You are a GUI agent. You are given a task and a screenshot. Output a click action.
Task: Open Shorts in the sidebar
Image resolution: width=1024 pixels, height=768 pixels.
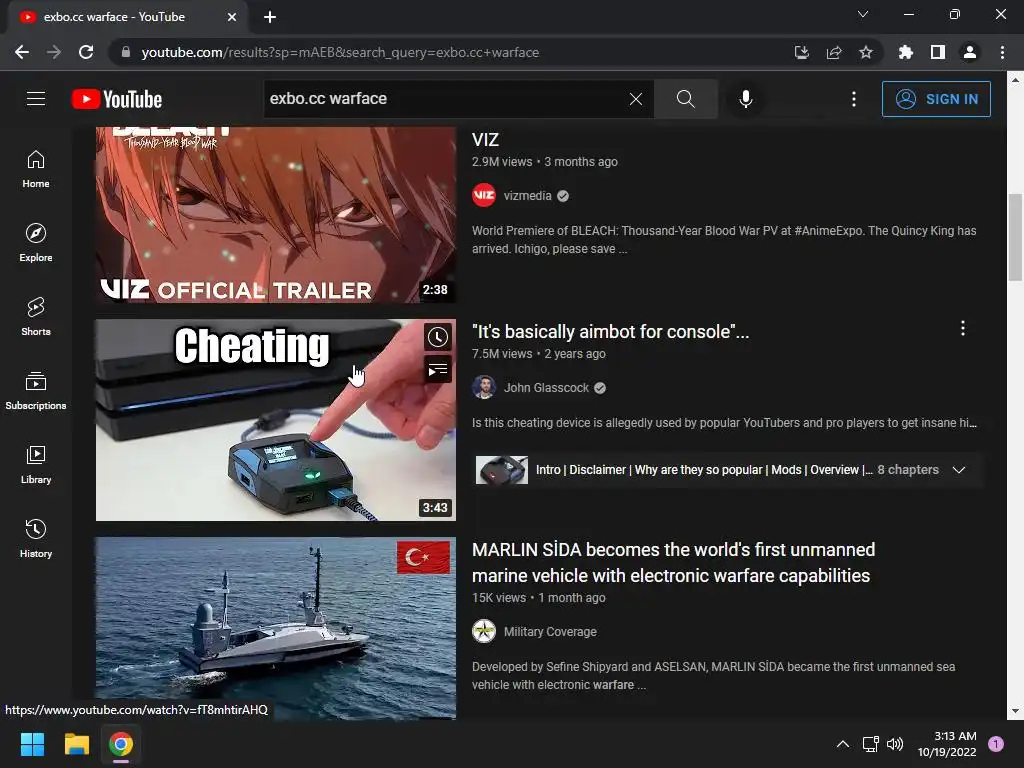coord(36,317)
